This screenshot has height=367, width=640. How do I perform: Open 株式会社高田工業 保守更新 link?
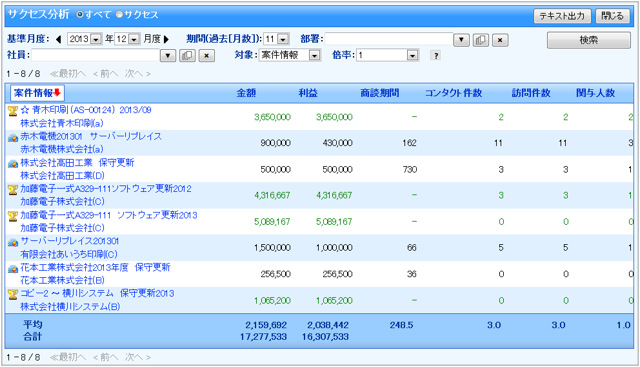click(77, 162)
